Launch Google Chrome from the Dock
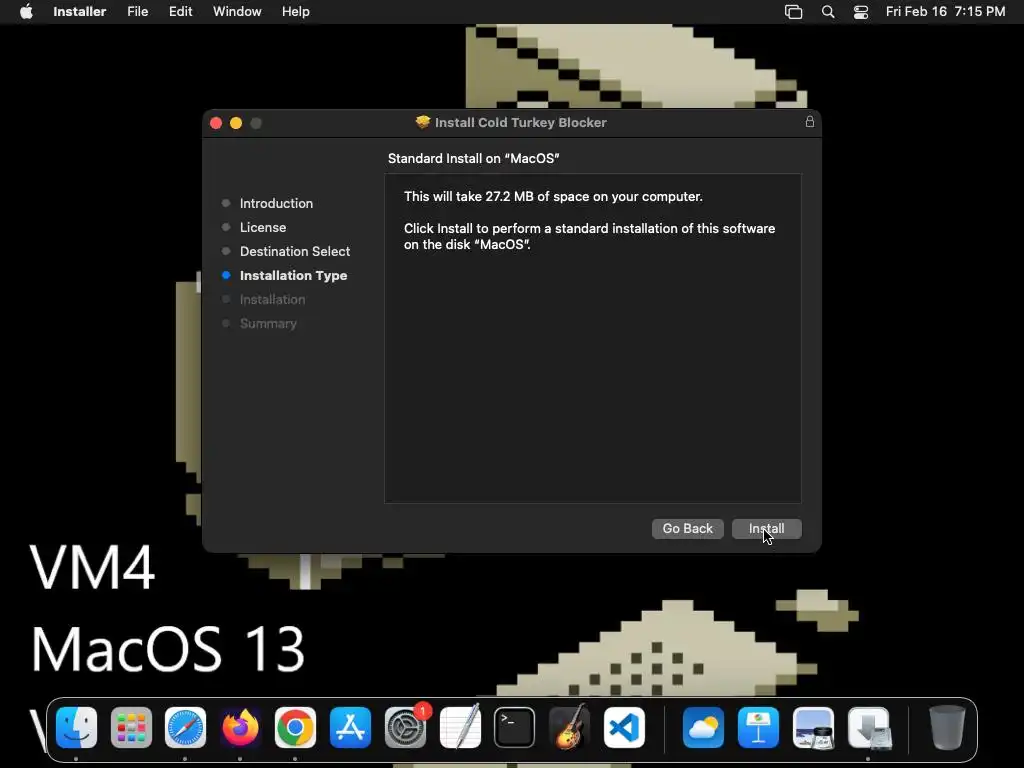1024x768 pixels. click(295, 728)
